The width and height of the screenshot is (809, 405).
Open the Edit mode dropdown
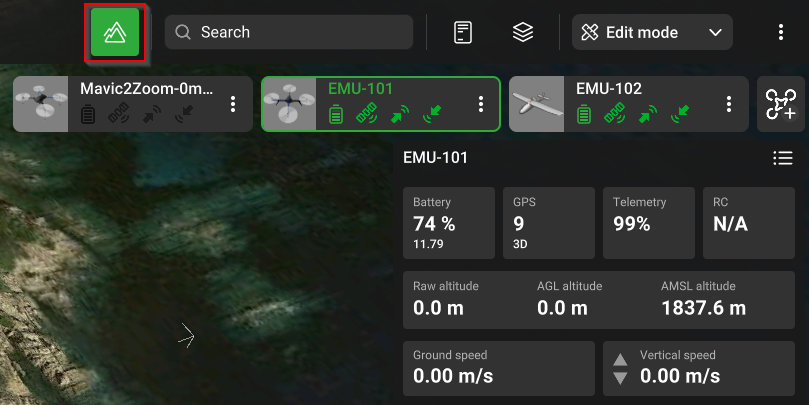pos(652,32)
